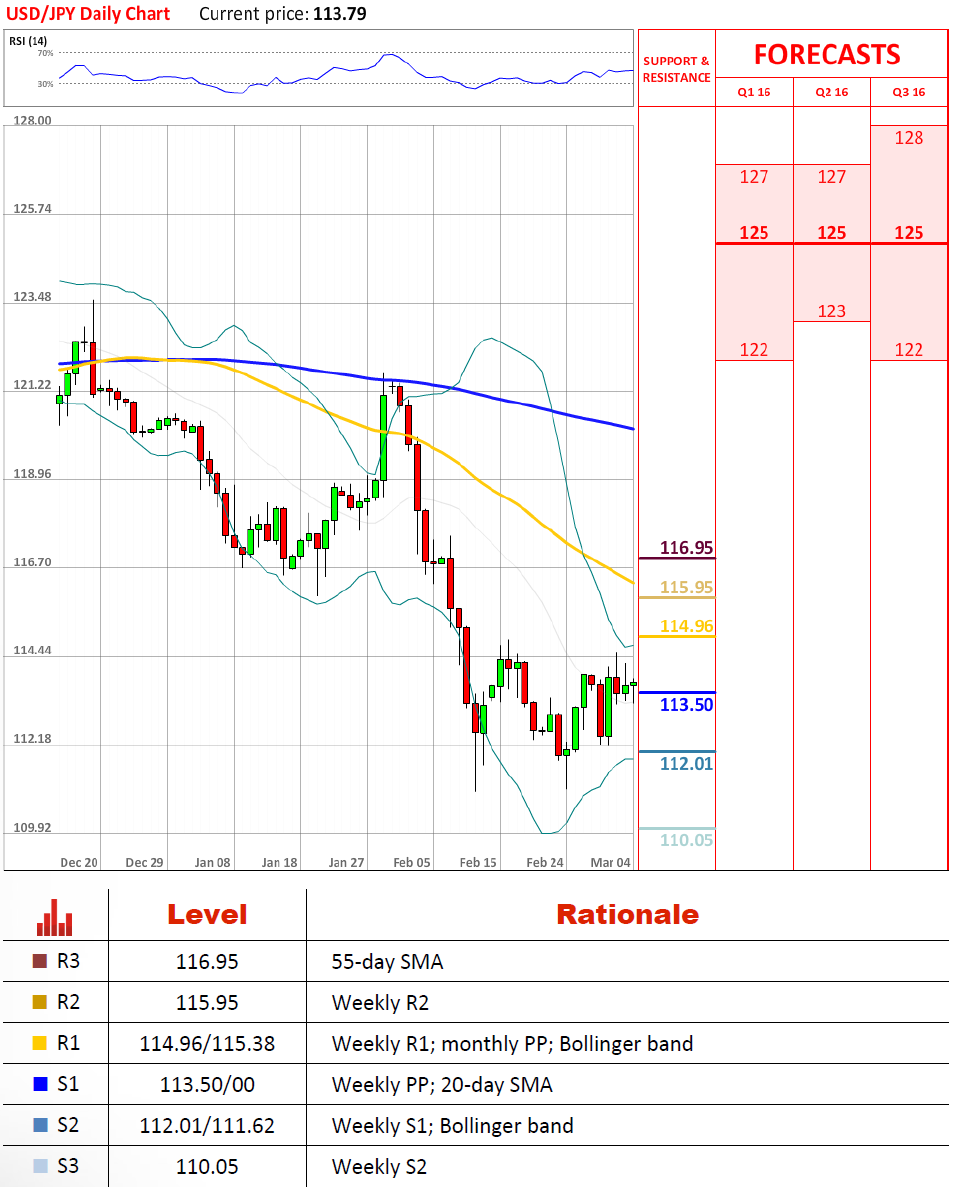
Task: Click the R3 dark red color swatch
Action: (40, 961)
